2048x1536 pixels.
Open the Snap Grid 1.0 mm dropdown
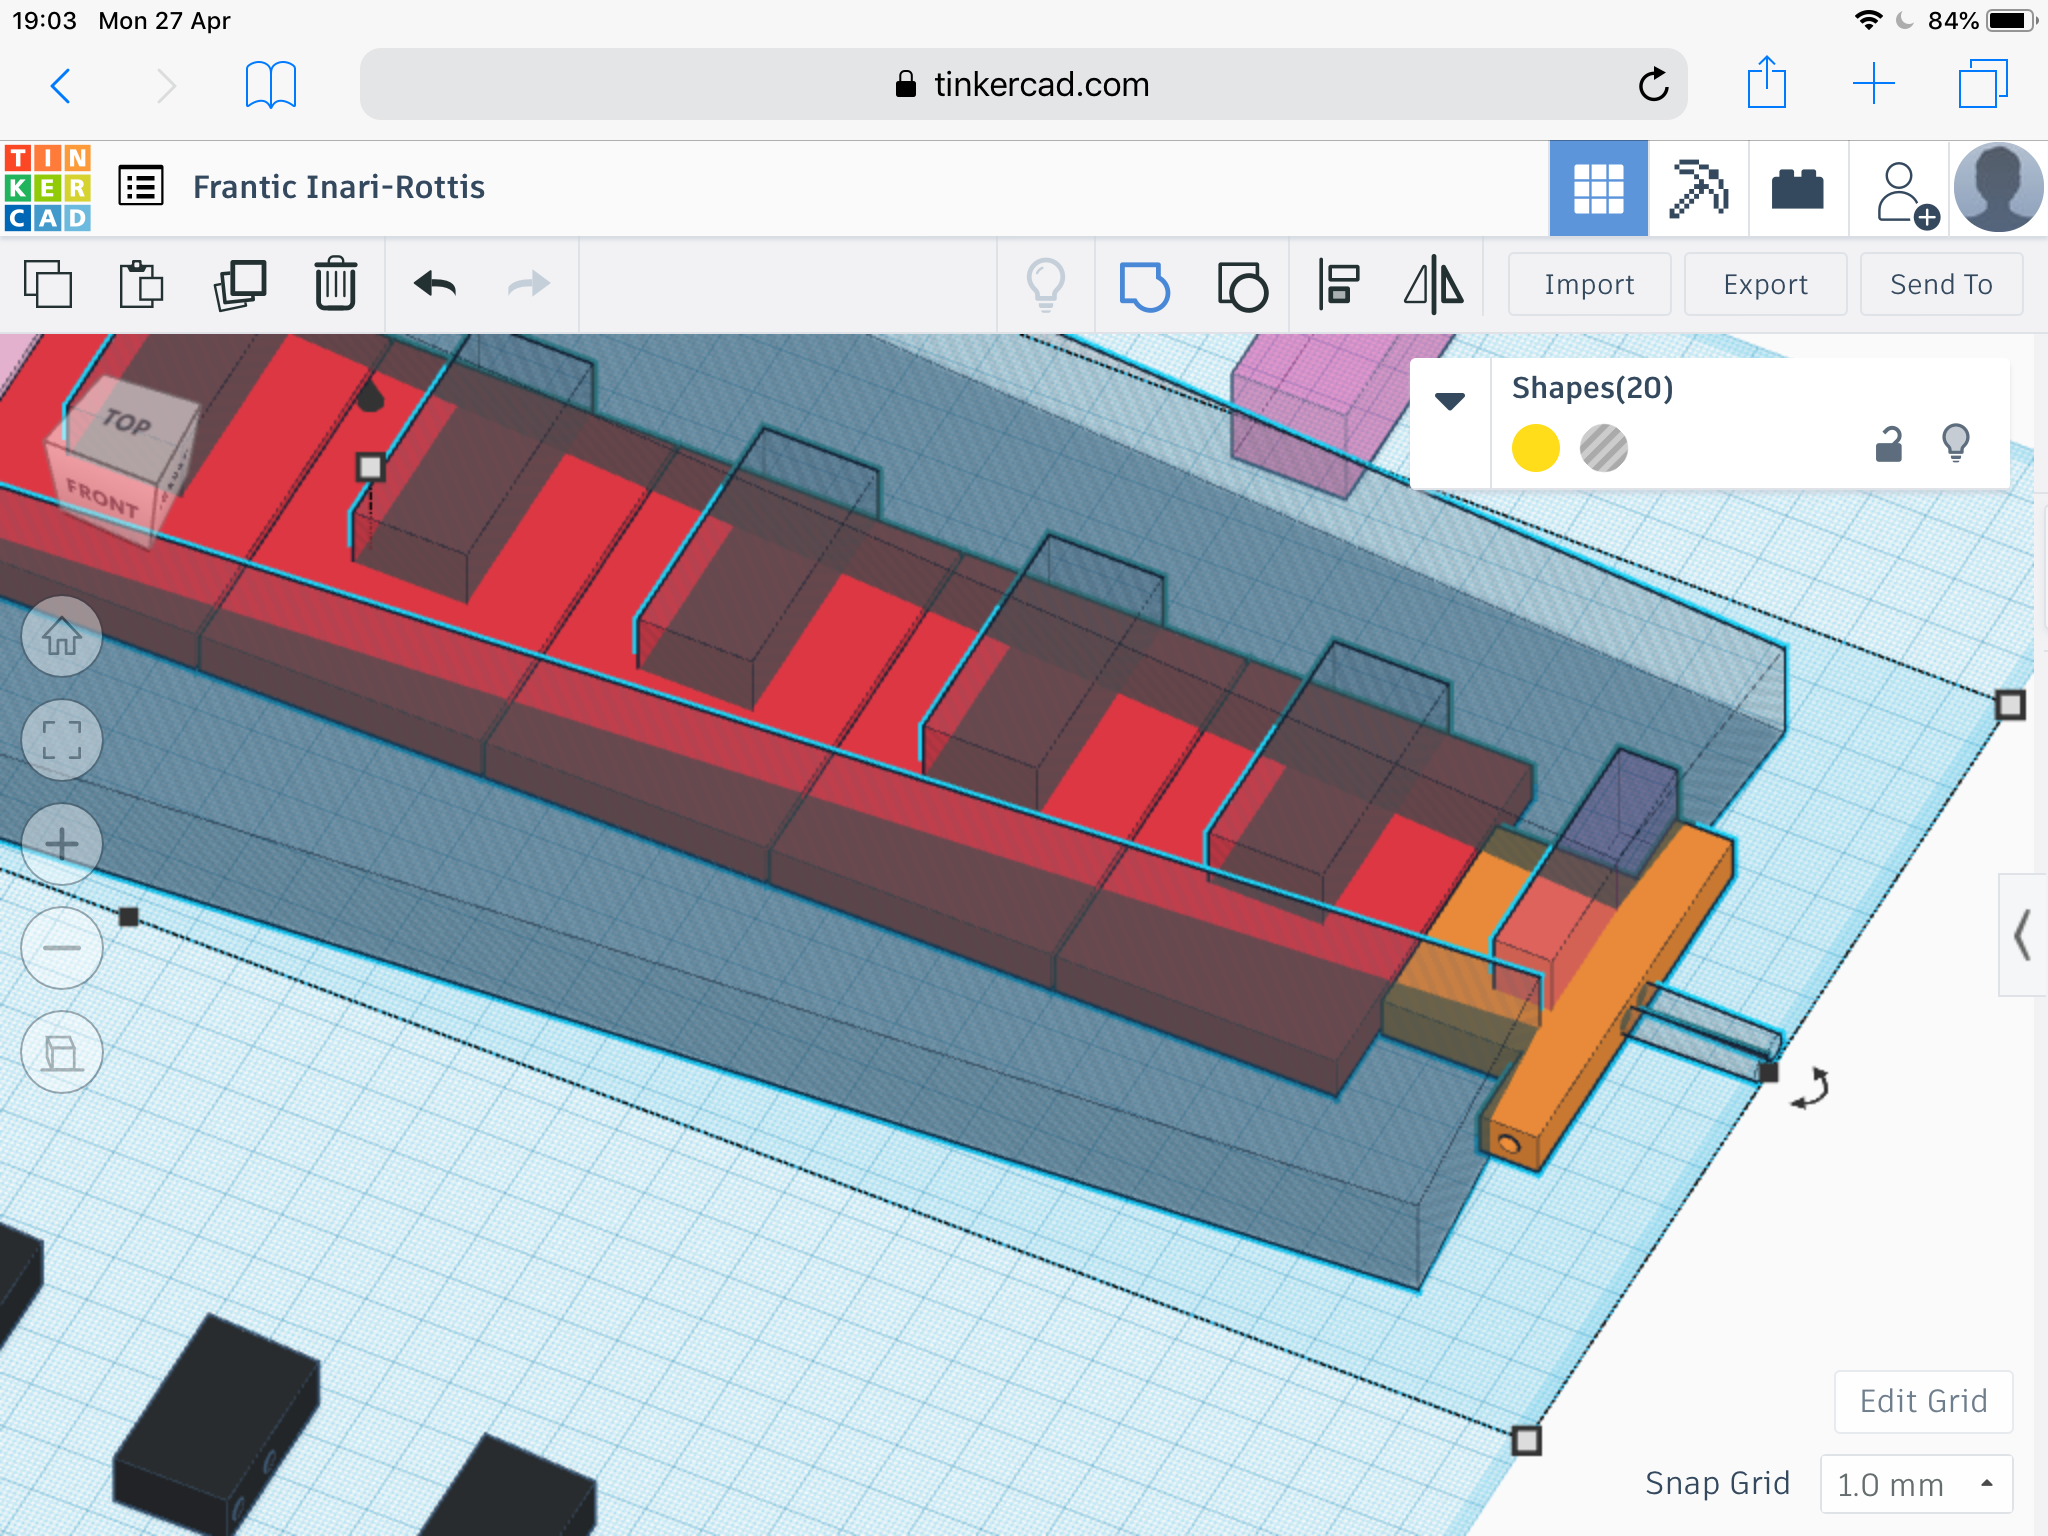pos(1916,1484)
